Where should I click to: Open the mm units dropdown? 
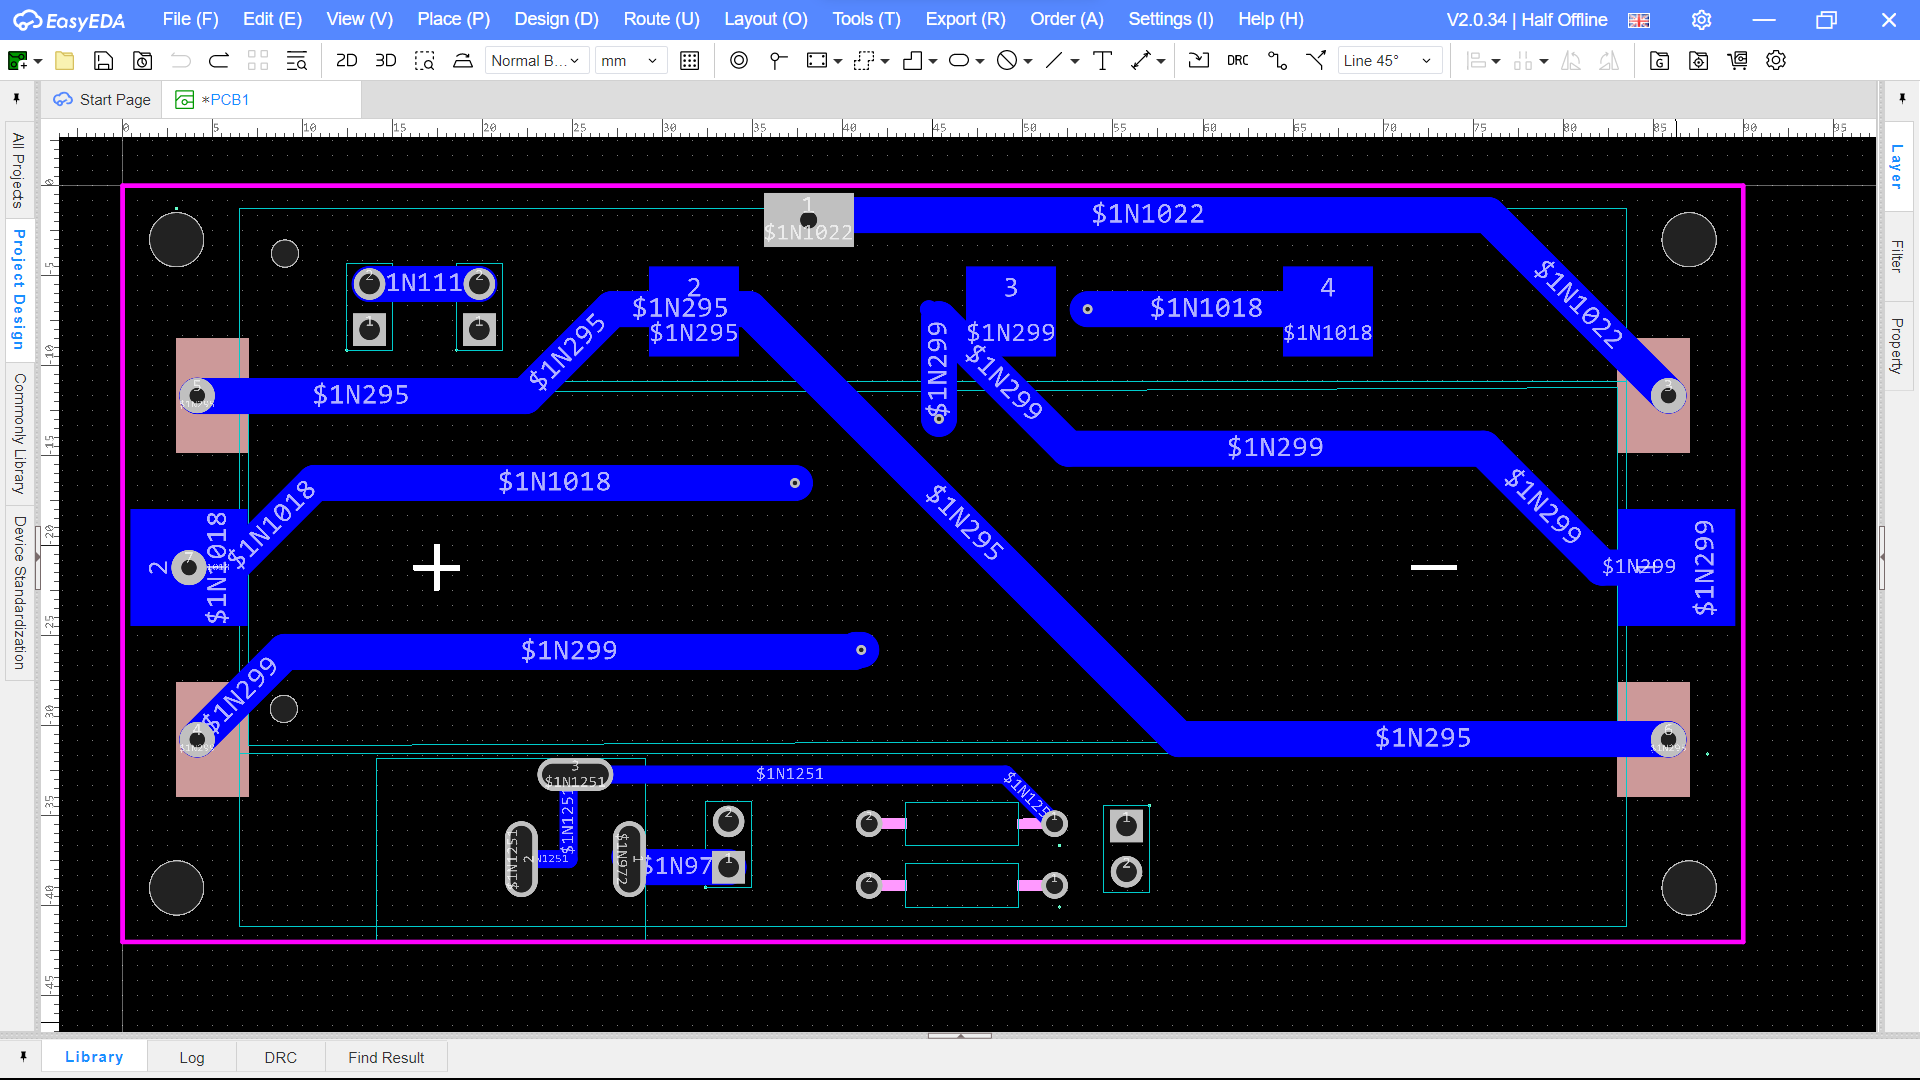pos(631,61)
